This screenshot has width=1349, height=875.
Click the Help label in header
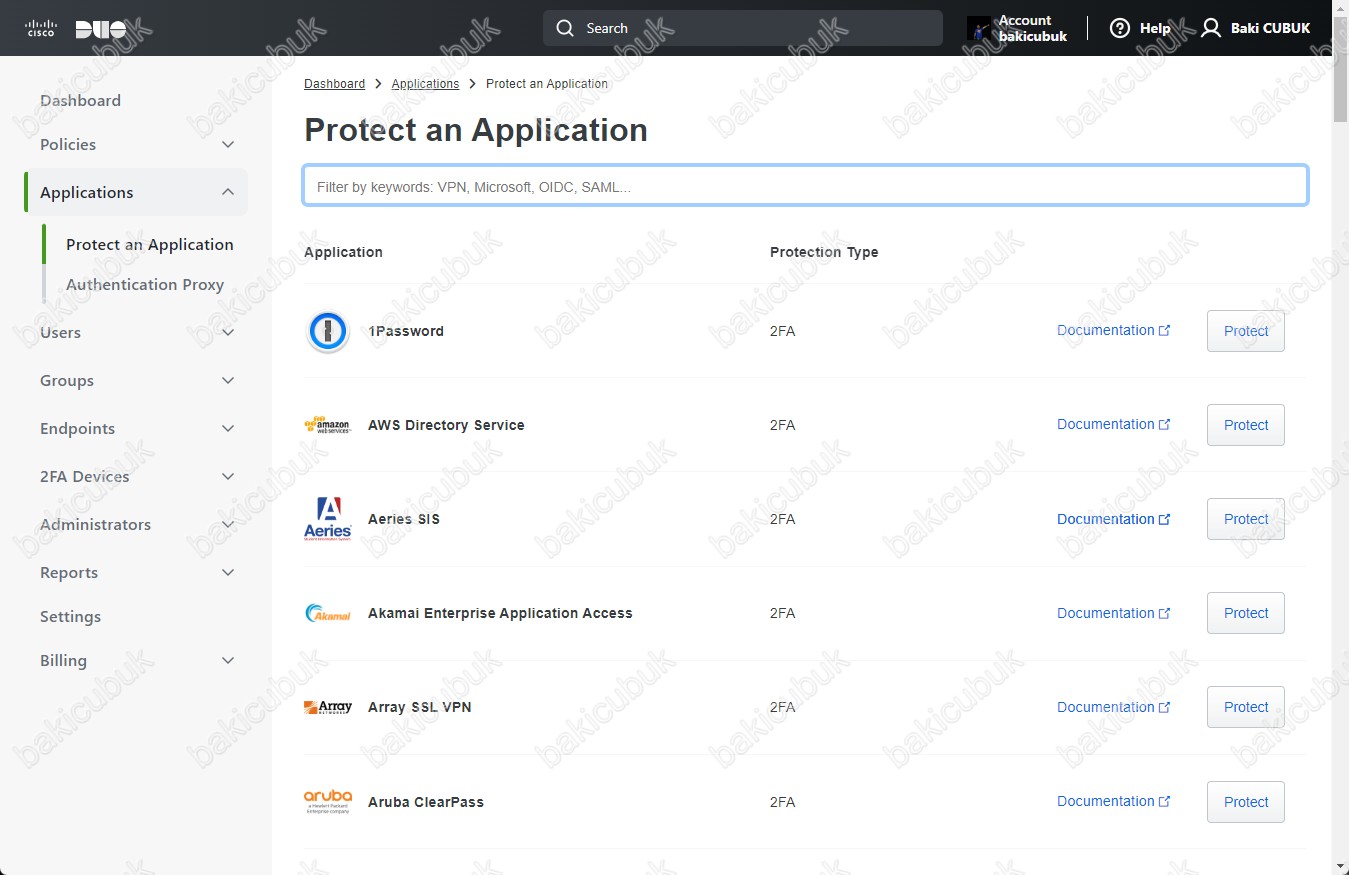1155,28
